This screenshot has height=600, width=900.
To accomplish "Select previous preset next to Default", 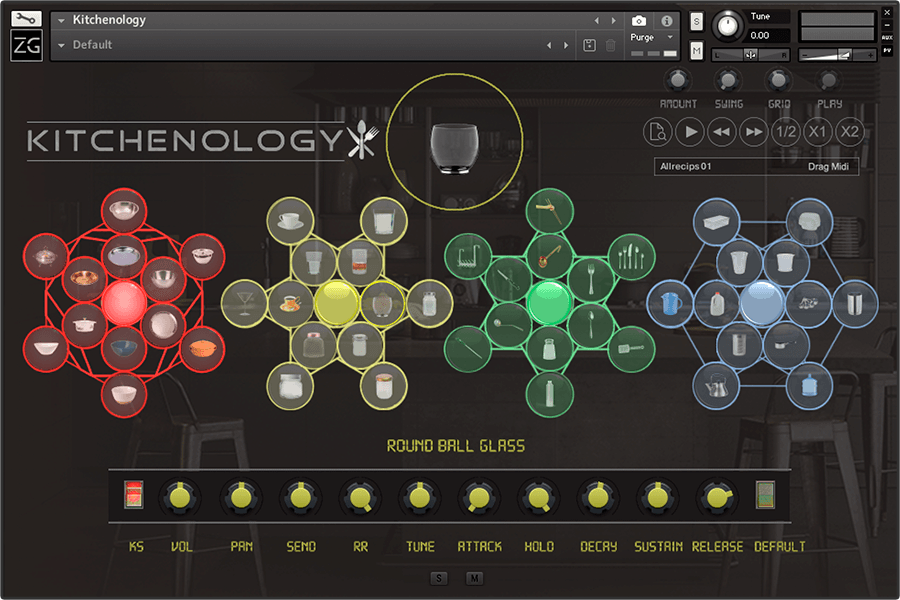I will 549,45.
